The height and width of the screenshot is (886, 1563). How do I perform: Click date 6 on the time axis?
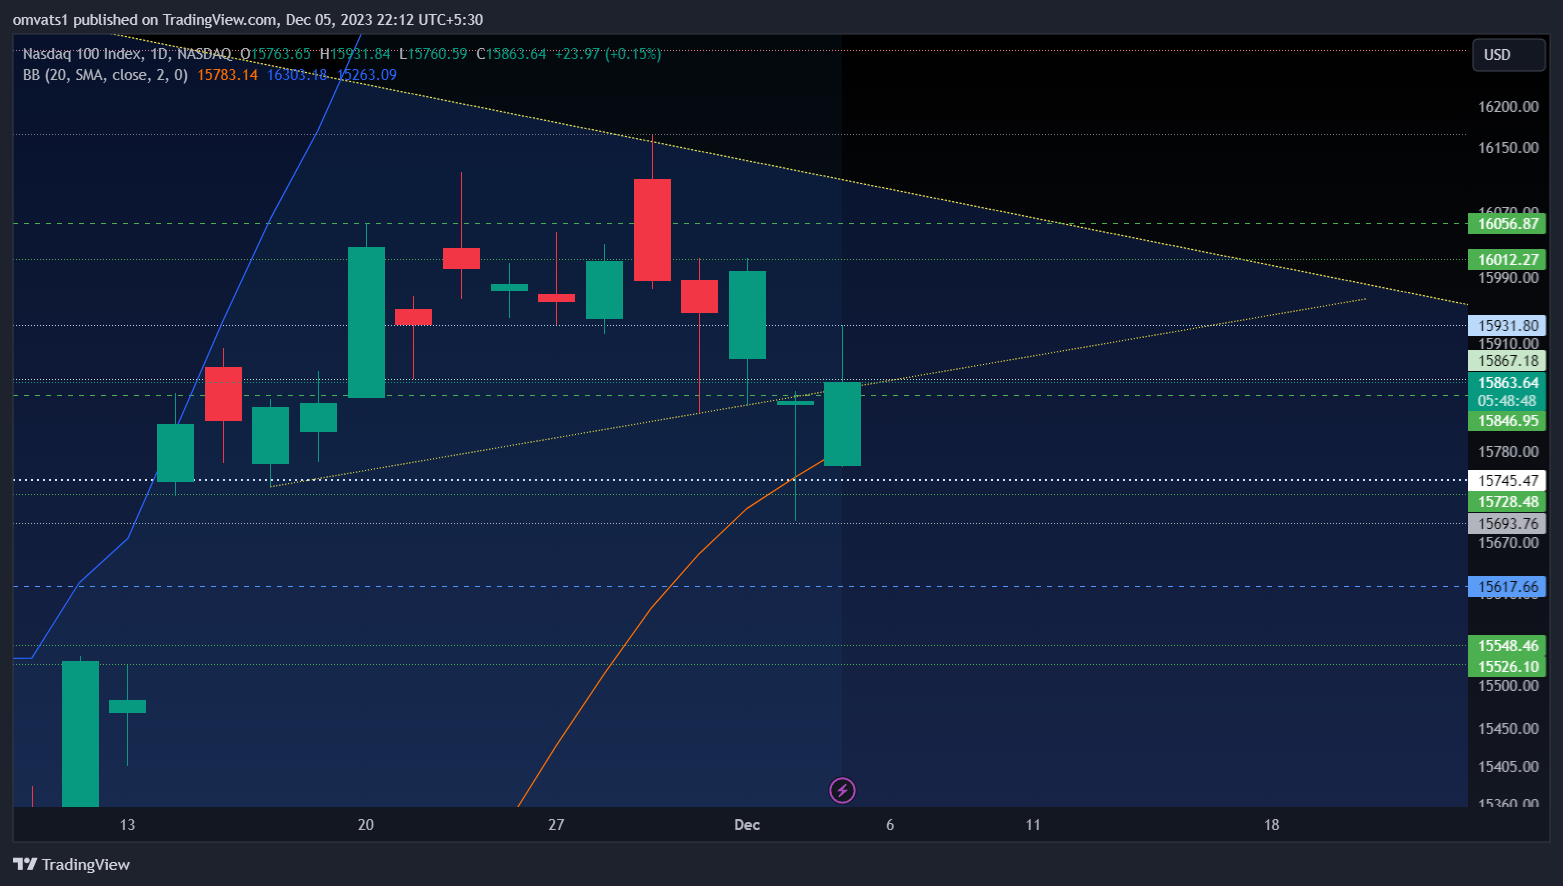click(890, 825)
